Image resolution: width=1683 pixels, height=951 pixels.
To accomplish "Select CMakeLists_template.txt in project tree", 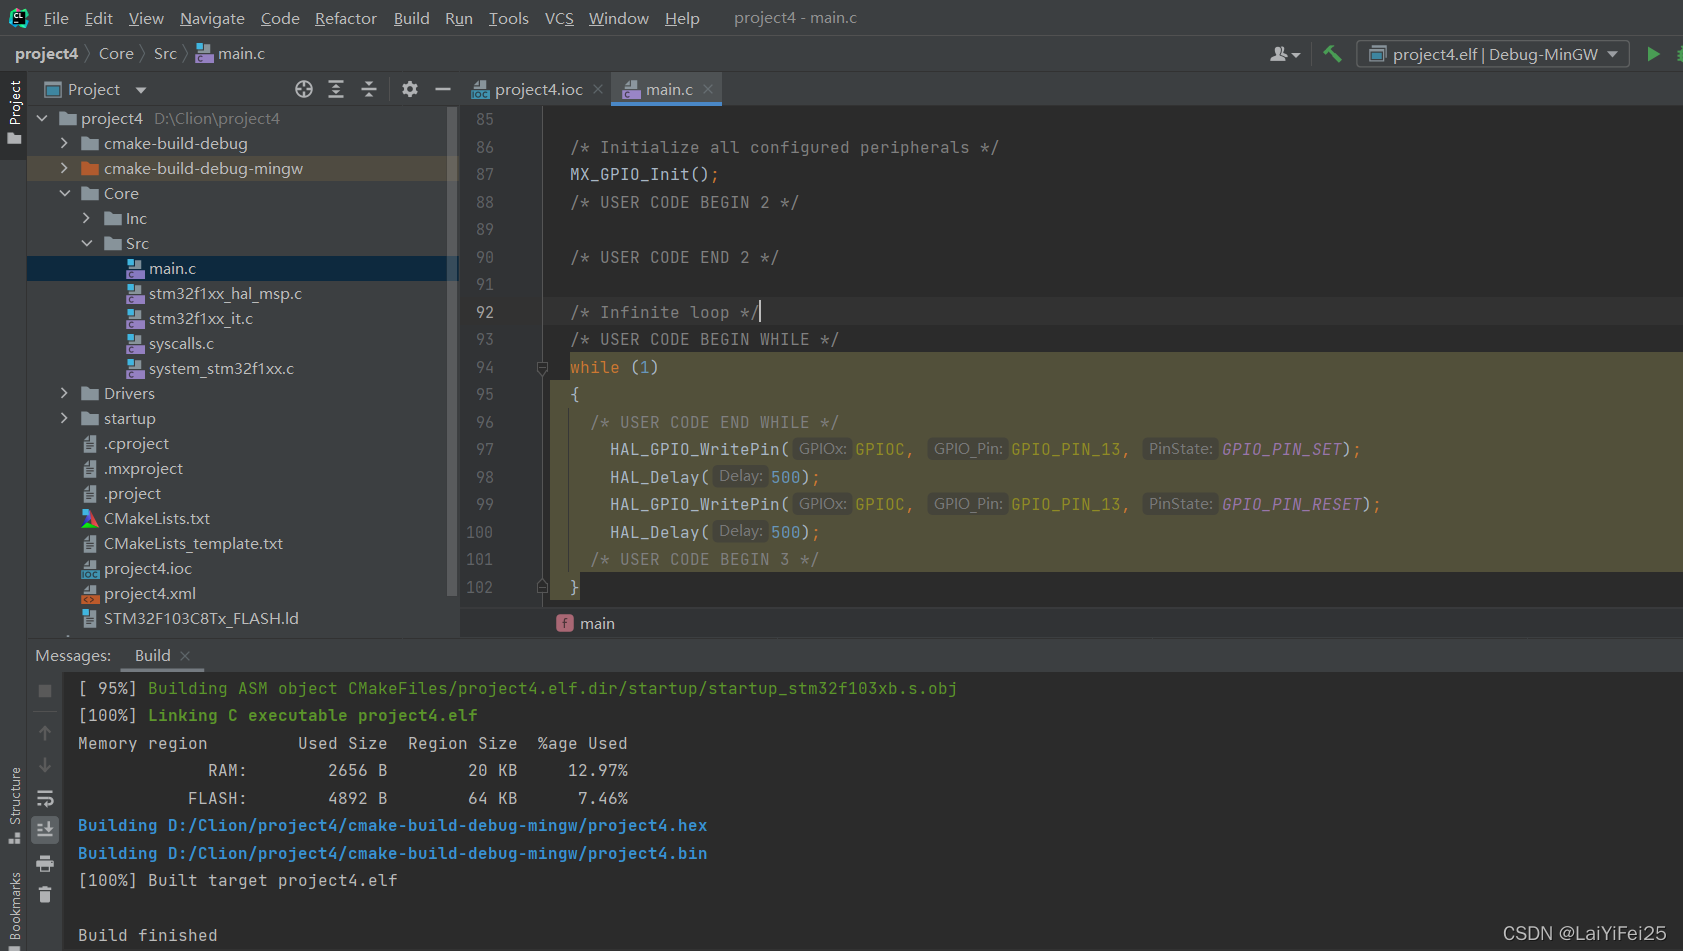I will [x=193, y=544].
